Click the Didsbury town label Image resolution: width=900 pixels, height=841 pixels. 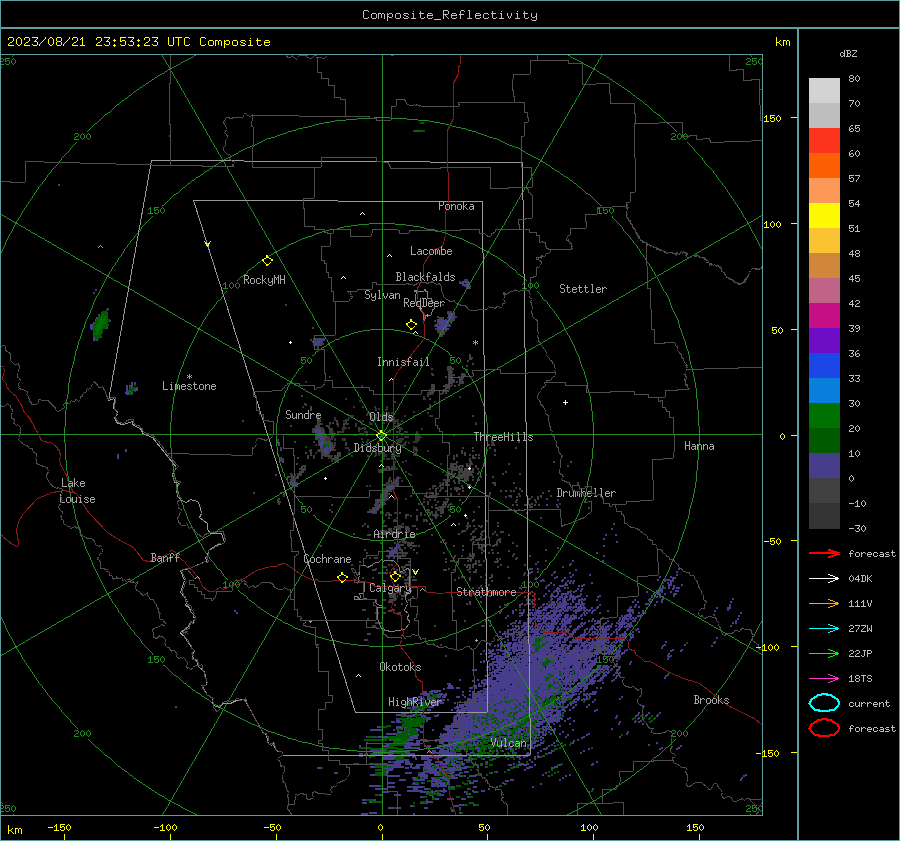(x=377, y=448)
